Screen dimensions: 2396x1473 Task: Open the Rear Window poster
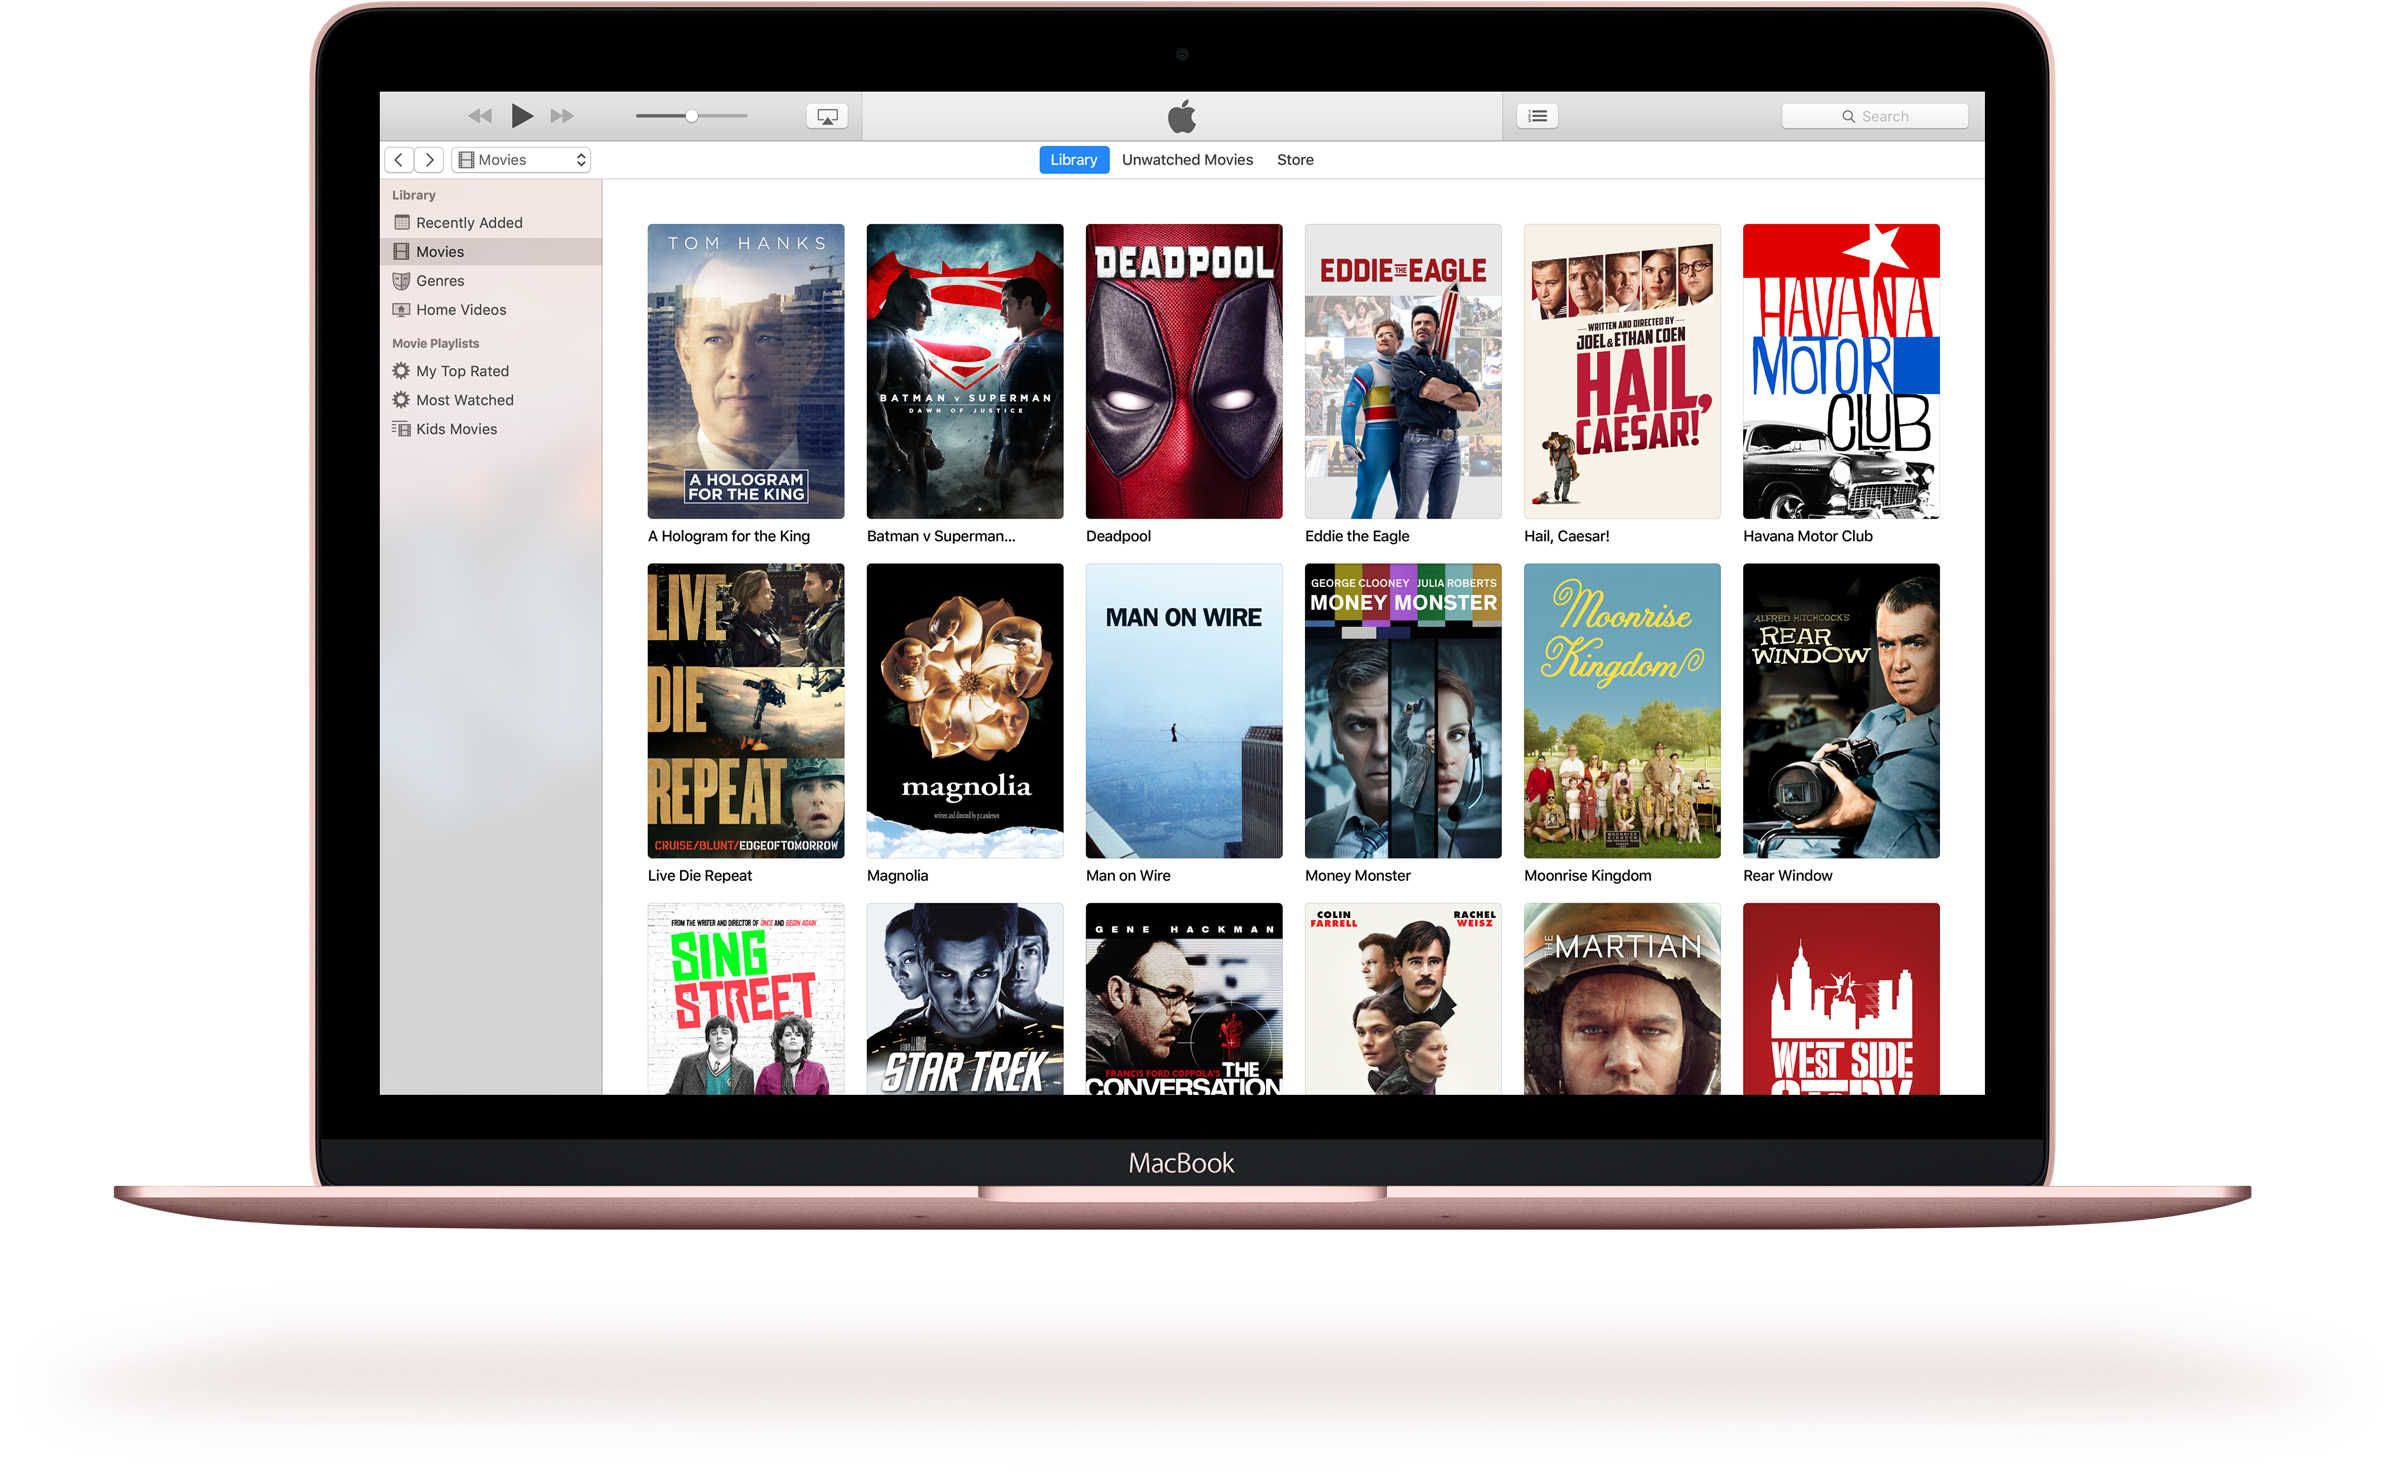coord(1841,711)
